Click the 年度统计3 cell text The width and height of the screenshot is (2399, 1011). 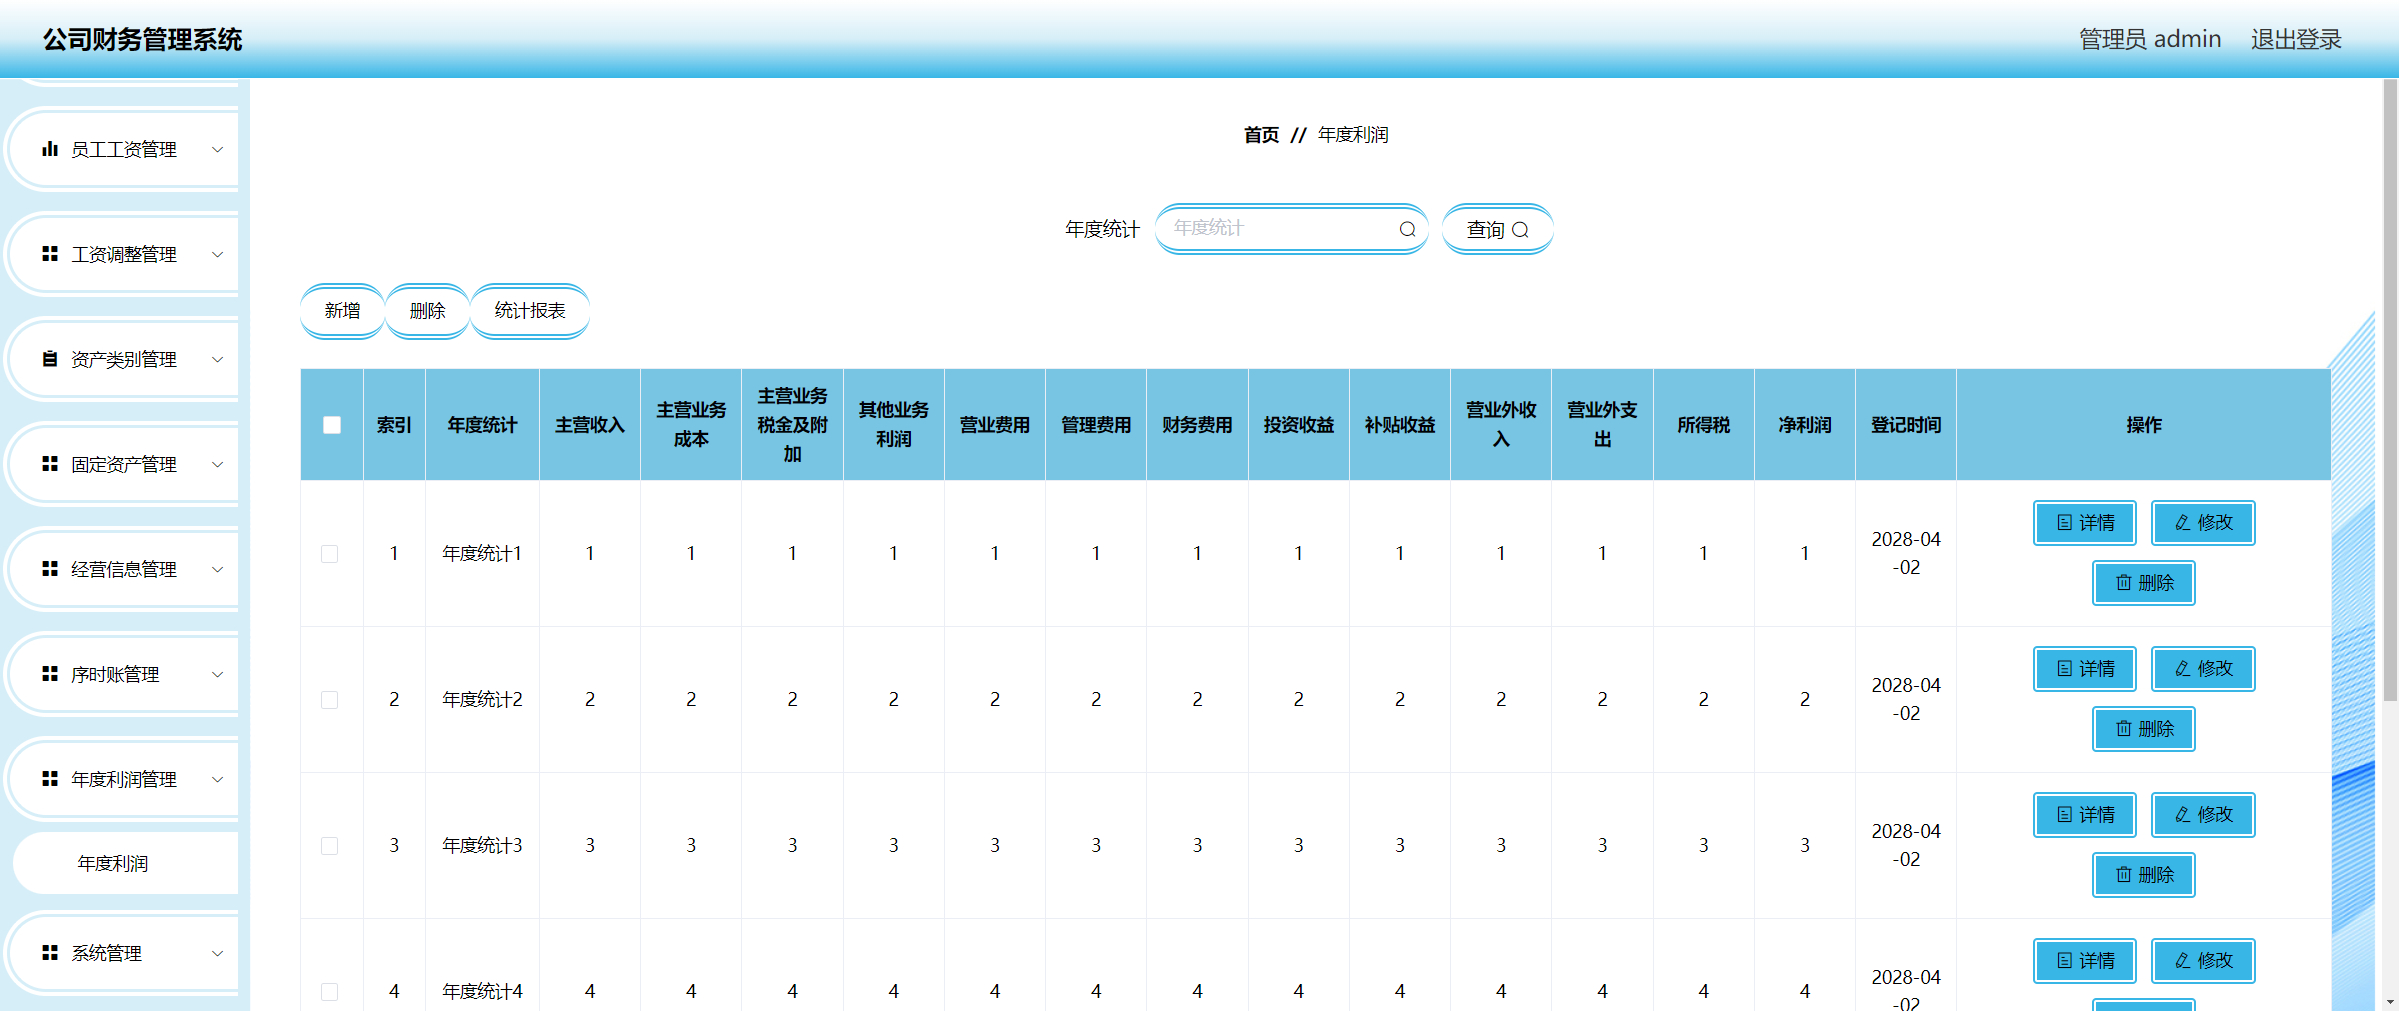pos(482,846)
